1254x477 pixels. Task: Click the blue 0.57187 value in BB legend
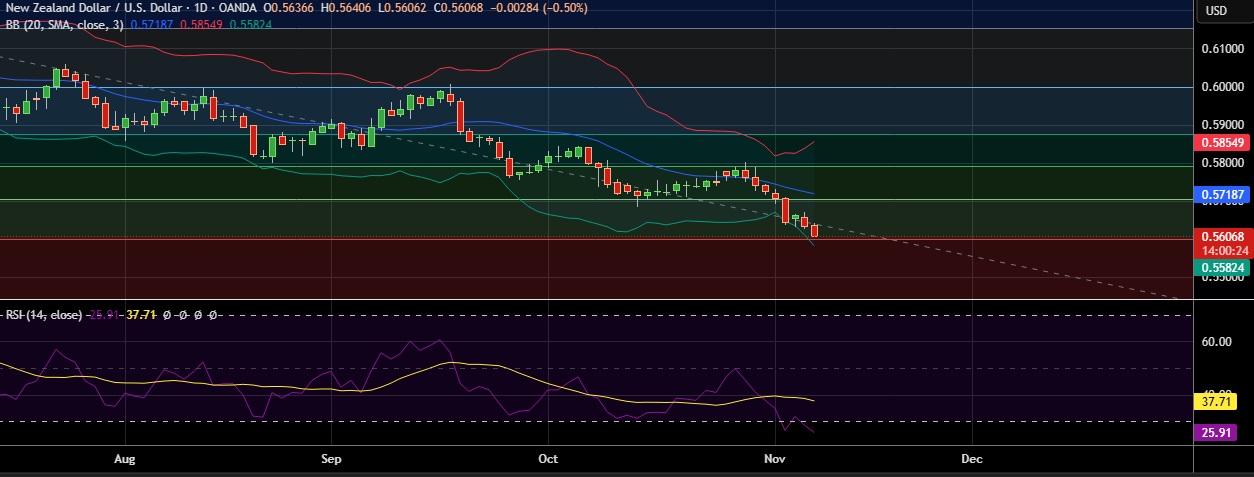pos(151,25)
